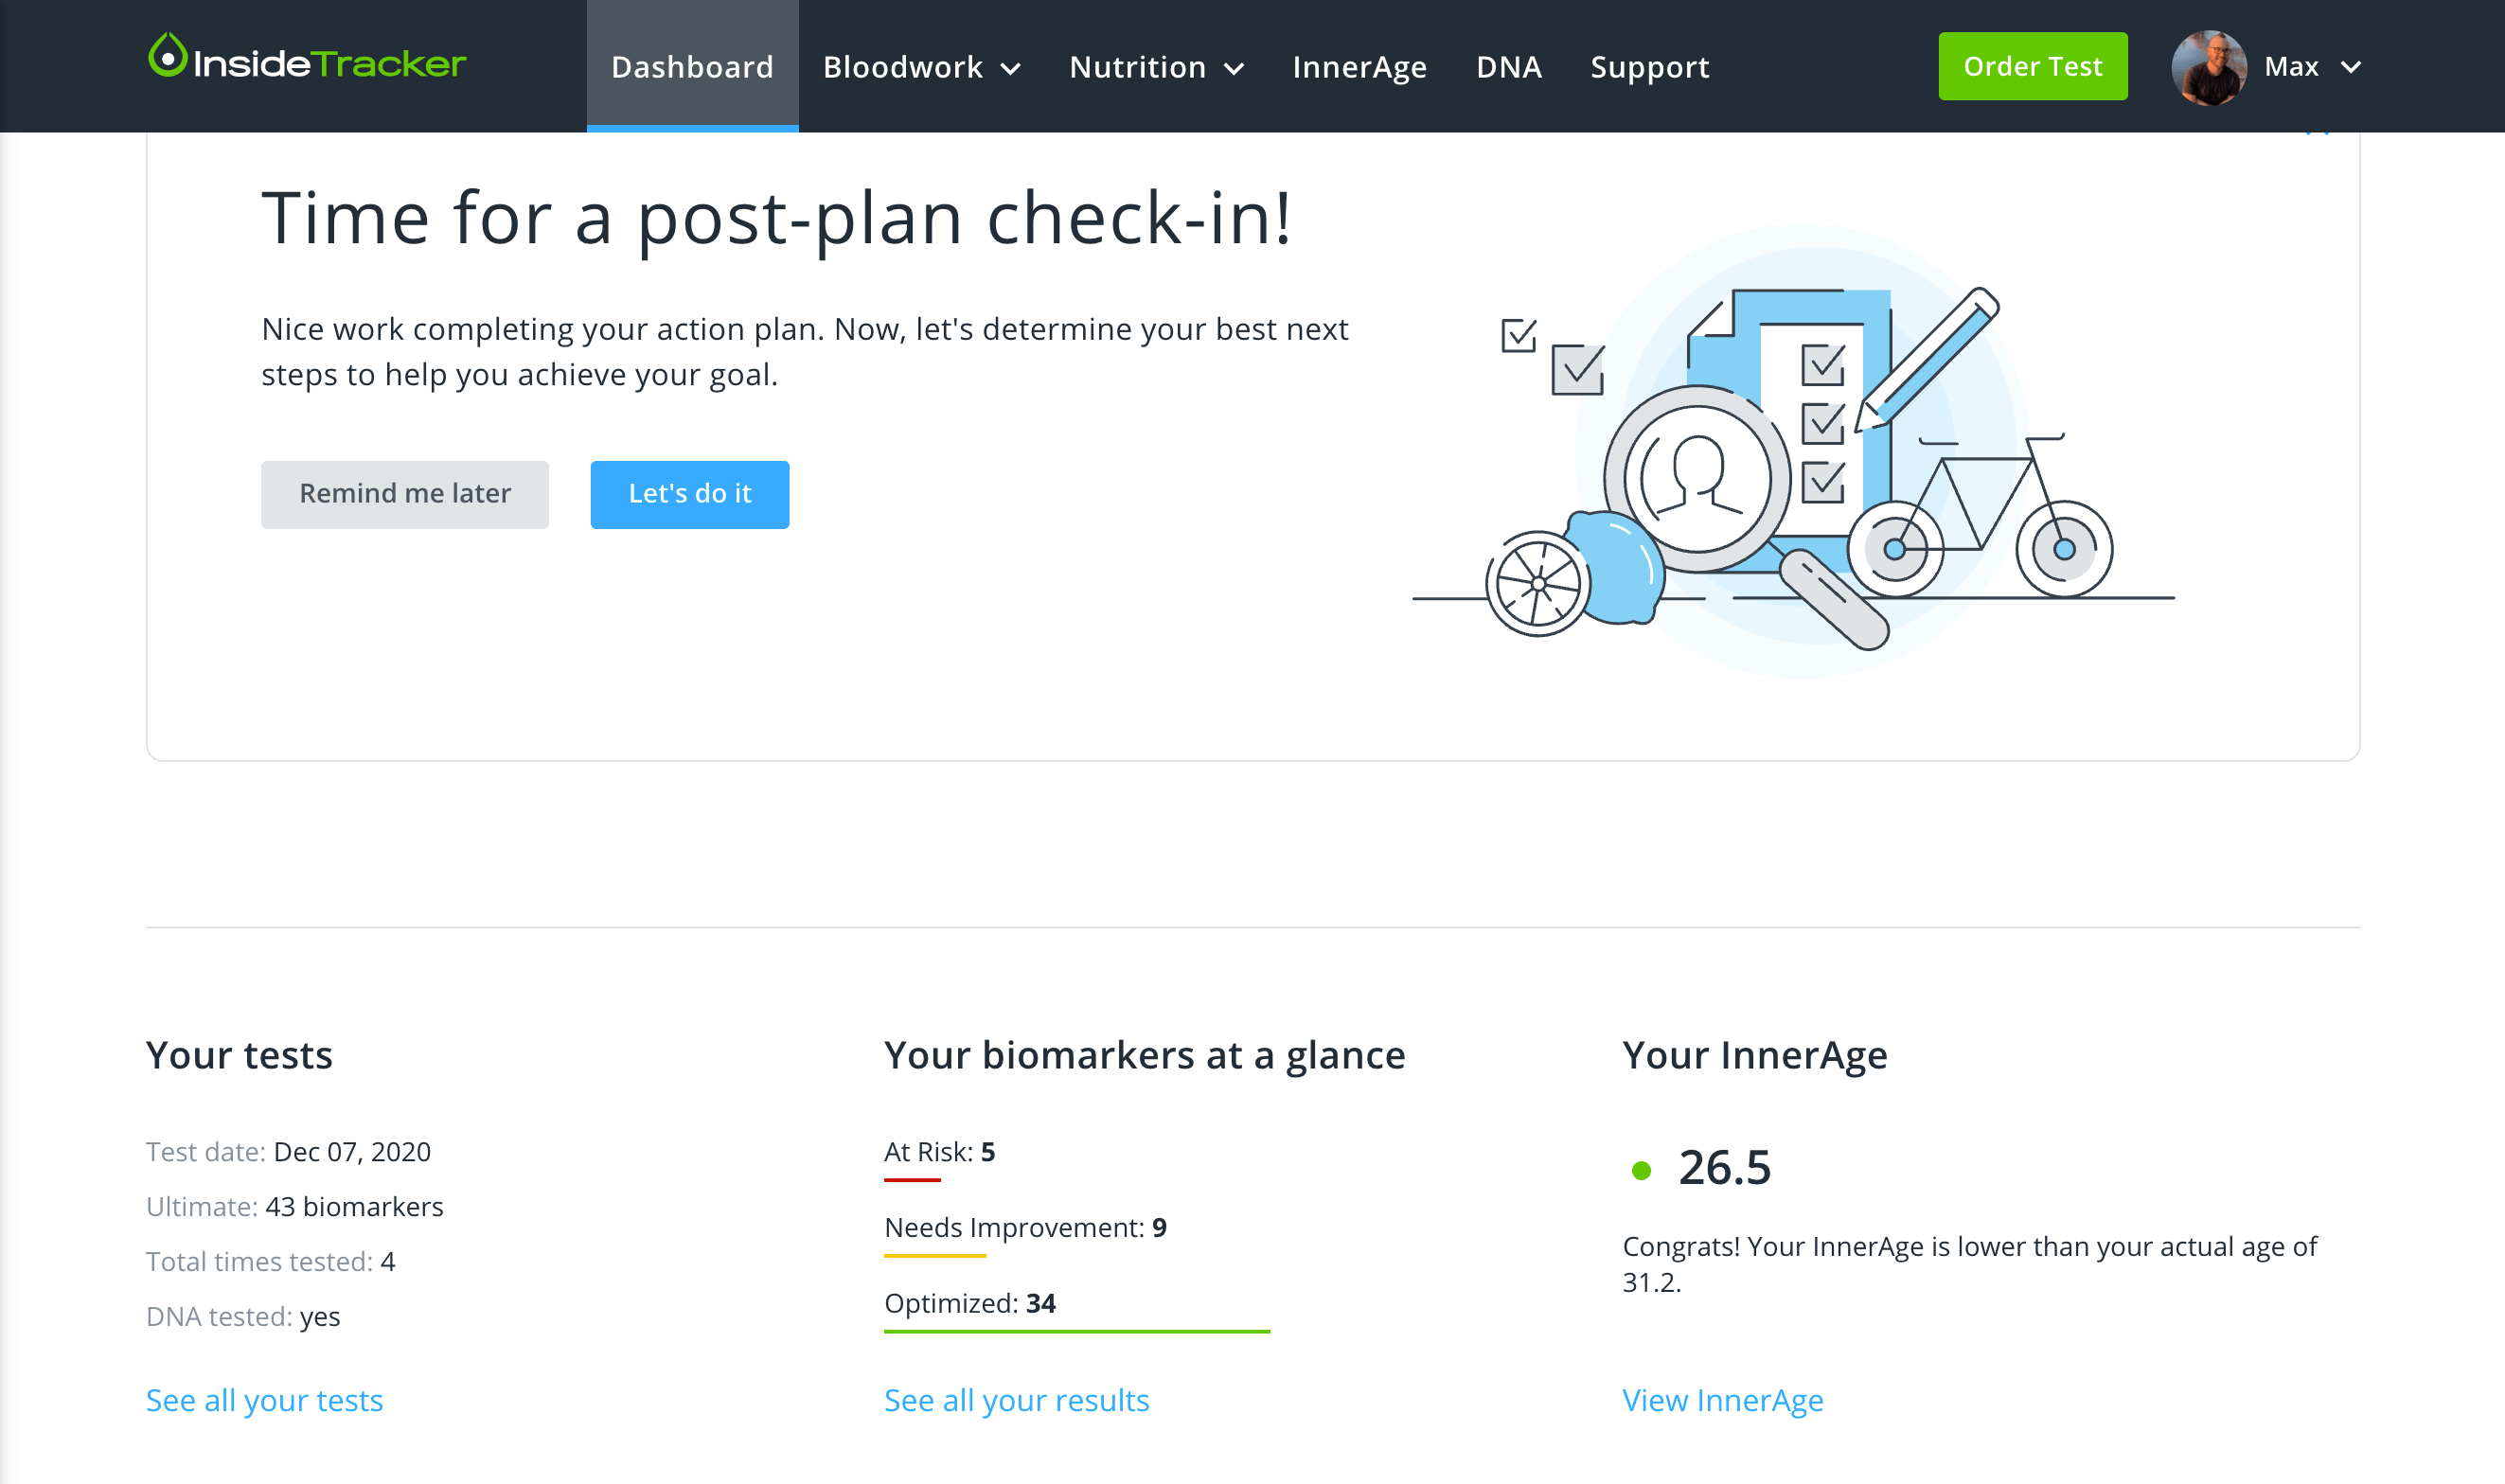Click the Ultimate: 43 biomarkers text
2505x1484 pixels.
294,1206
